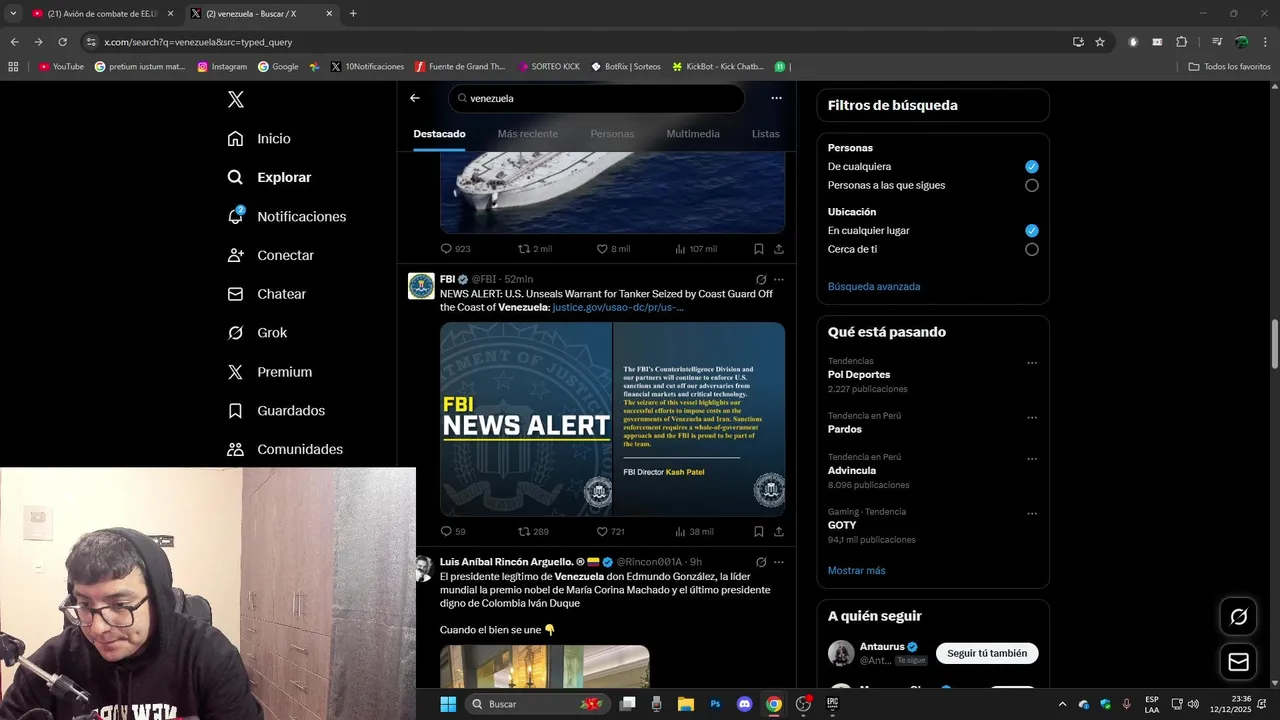Open Conectar in the sidebar
The image size is (1280, 720).
pyautogui.click(x=270, y=255)
